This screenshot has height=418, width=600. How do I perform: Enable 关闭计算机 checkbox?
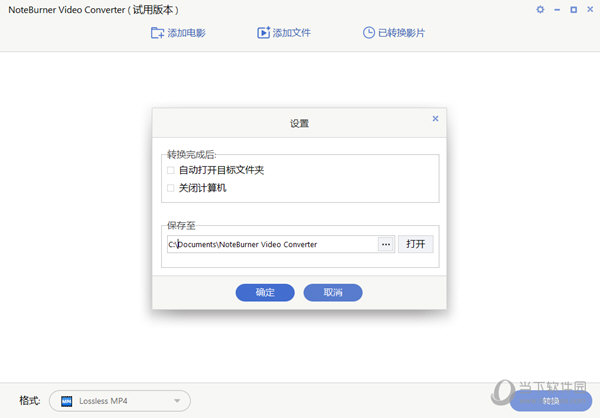coord(171,188)
